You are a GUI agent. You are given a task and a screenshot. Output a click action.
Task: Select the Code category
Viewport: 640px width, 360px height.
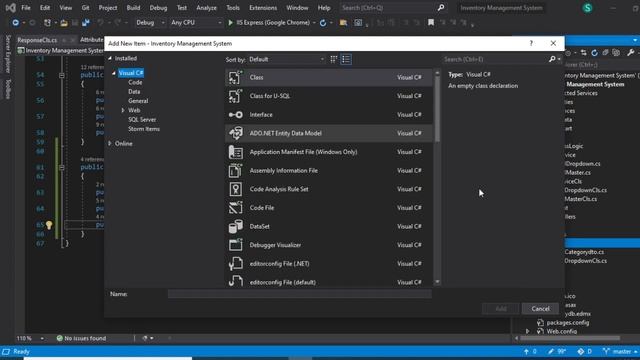click(x=135, y=82)
